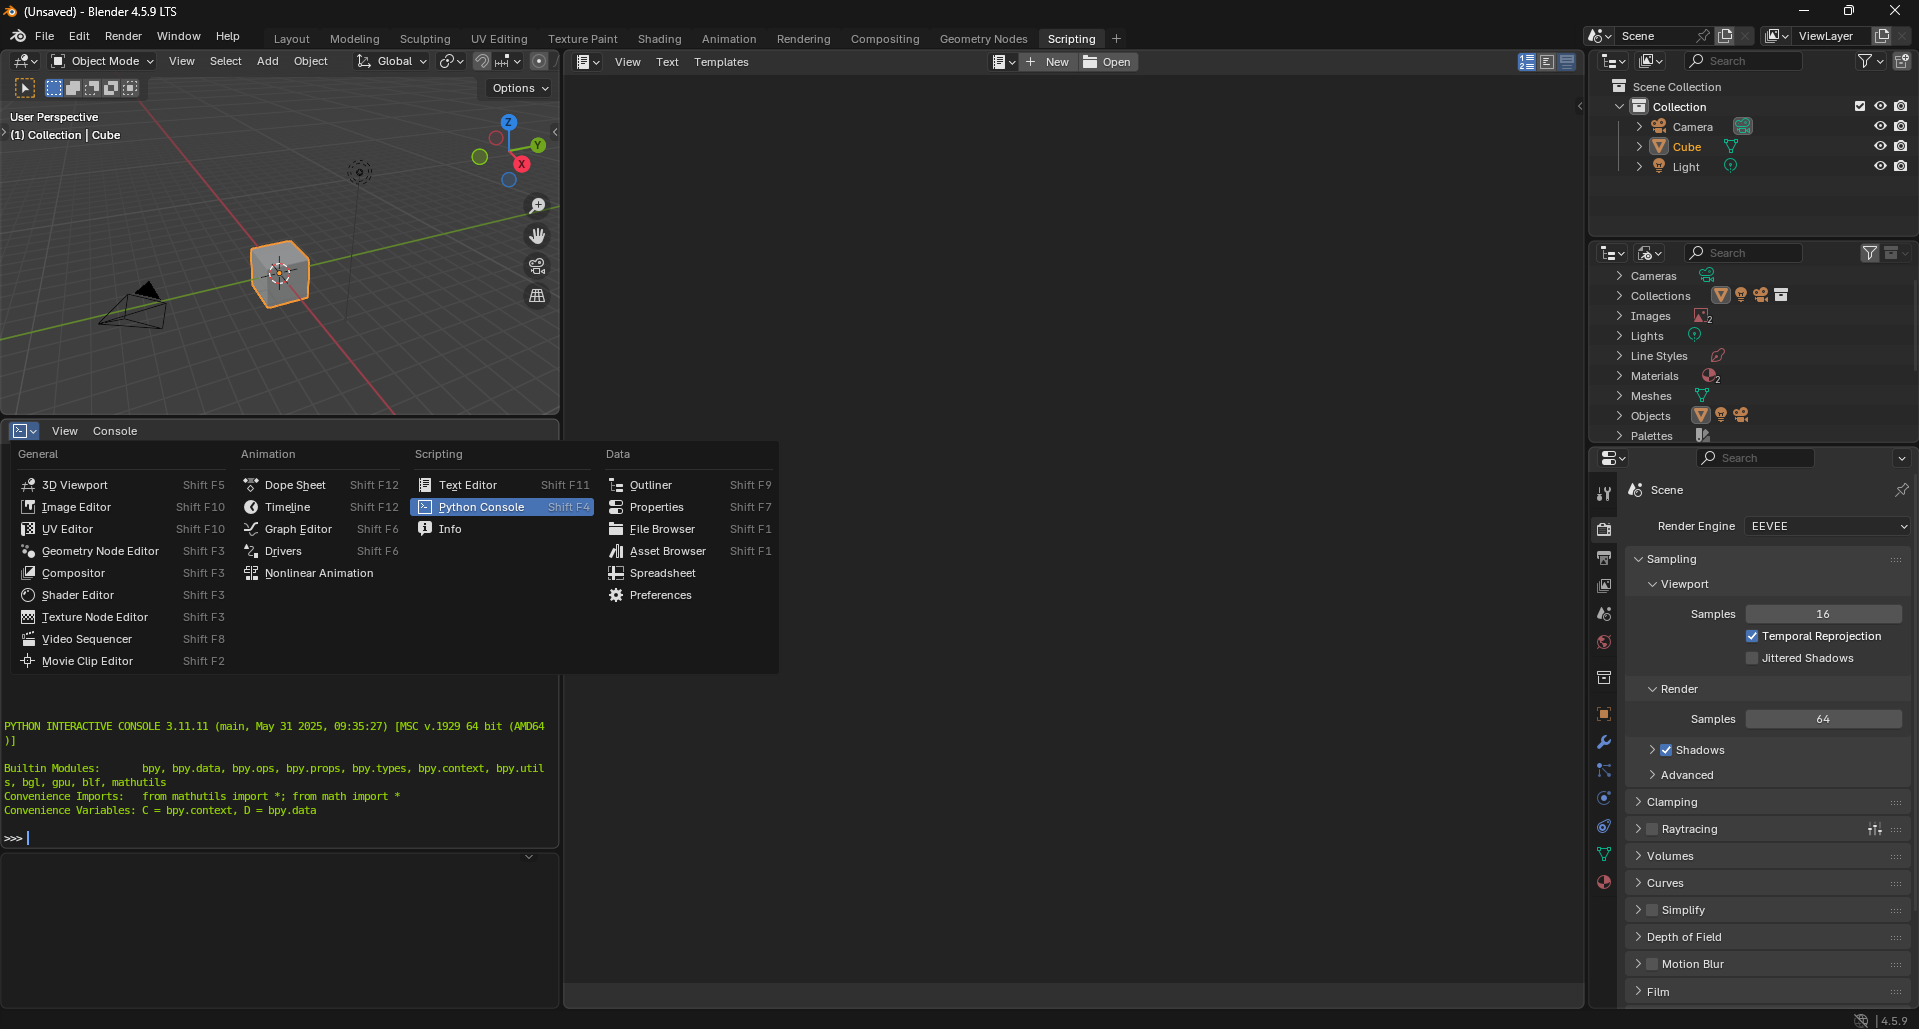1919x1029 pixels.
Task: Open the Material properties tab
Action: [x=1604, y=882]
